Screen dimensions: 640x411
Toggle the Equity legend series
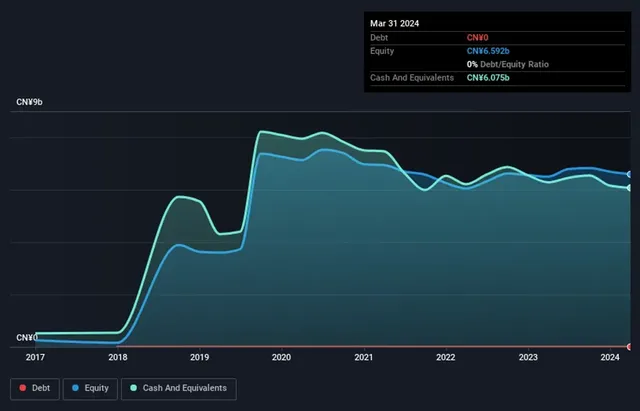(91, 388)
